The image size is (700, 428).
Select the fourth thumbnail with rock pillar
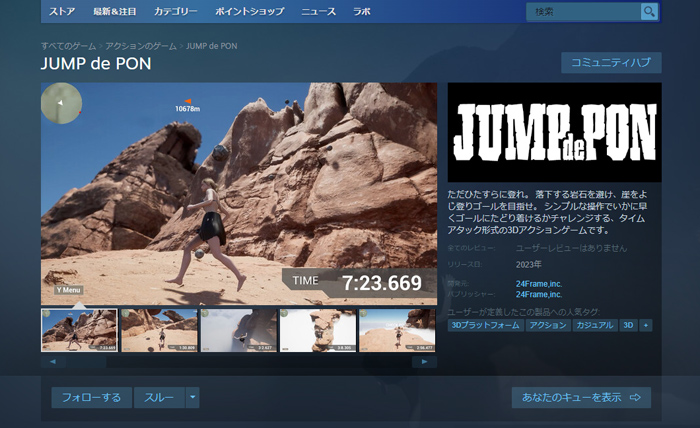click(318, 330)
